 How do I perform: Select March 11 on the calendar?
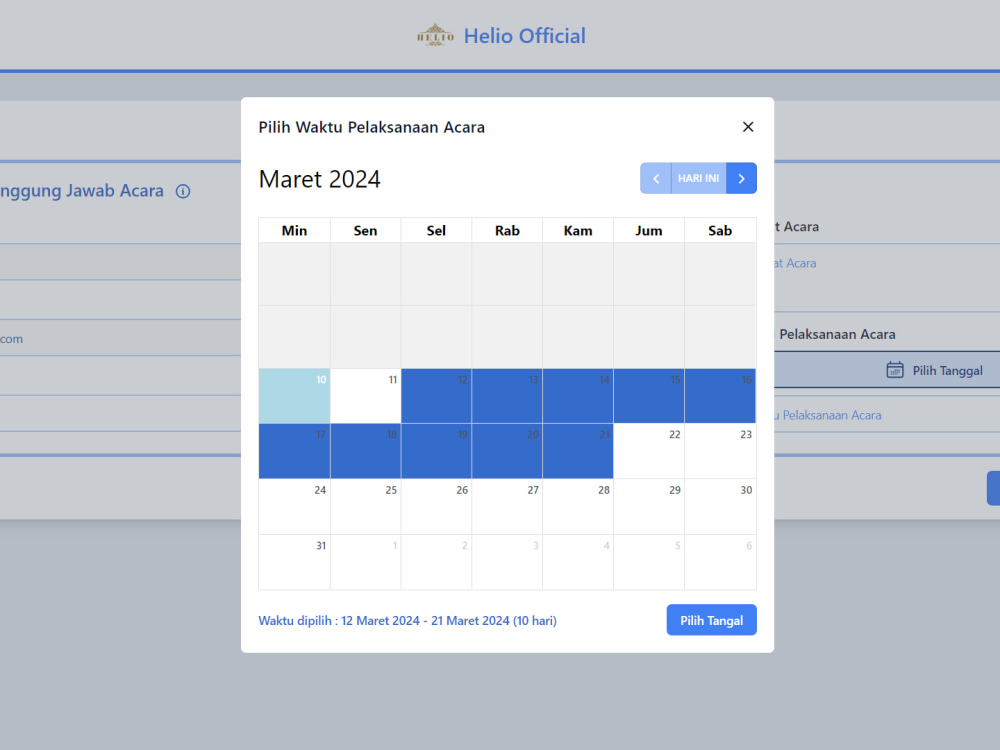(x=365, y=396)
